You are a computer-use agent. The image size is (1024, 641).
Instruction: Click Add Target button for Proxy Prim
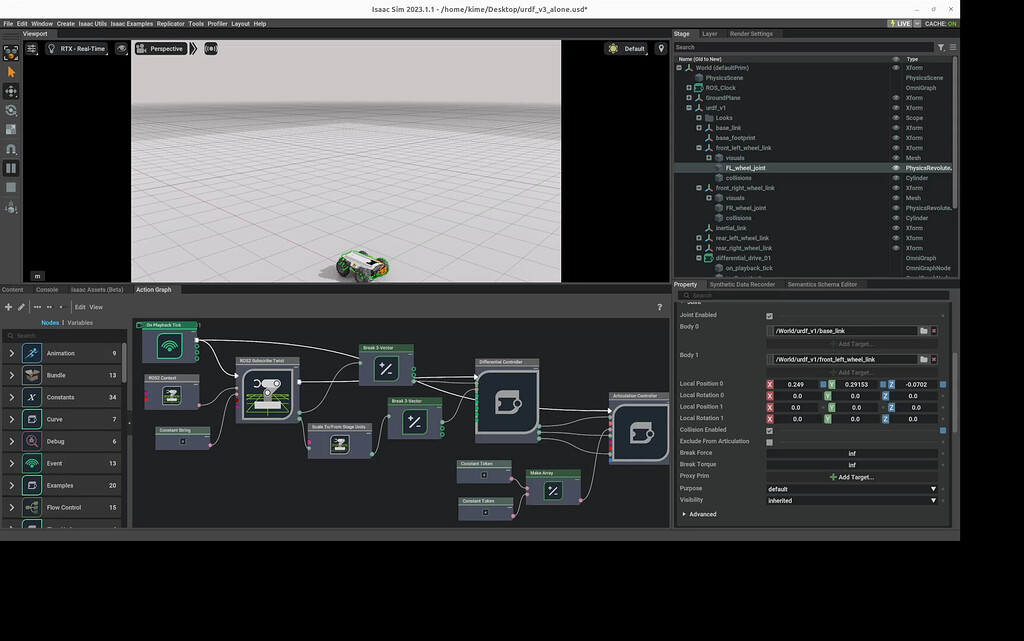(x=852, y=477)
